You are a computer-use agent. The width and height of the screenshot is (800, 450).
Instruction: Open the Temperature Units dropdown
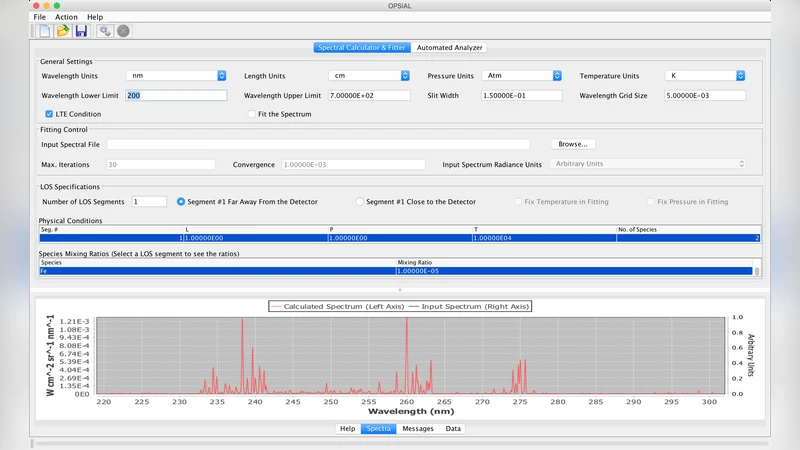[704, 76]
